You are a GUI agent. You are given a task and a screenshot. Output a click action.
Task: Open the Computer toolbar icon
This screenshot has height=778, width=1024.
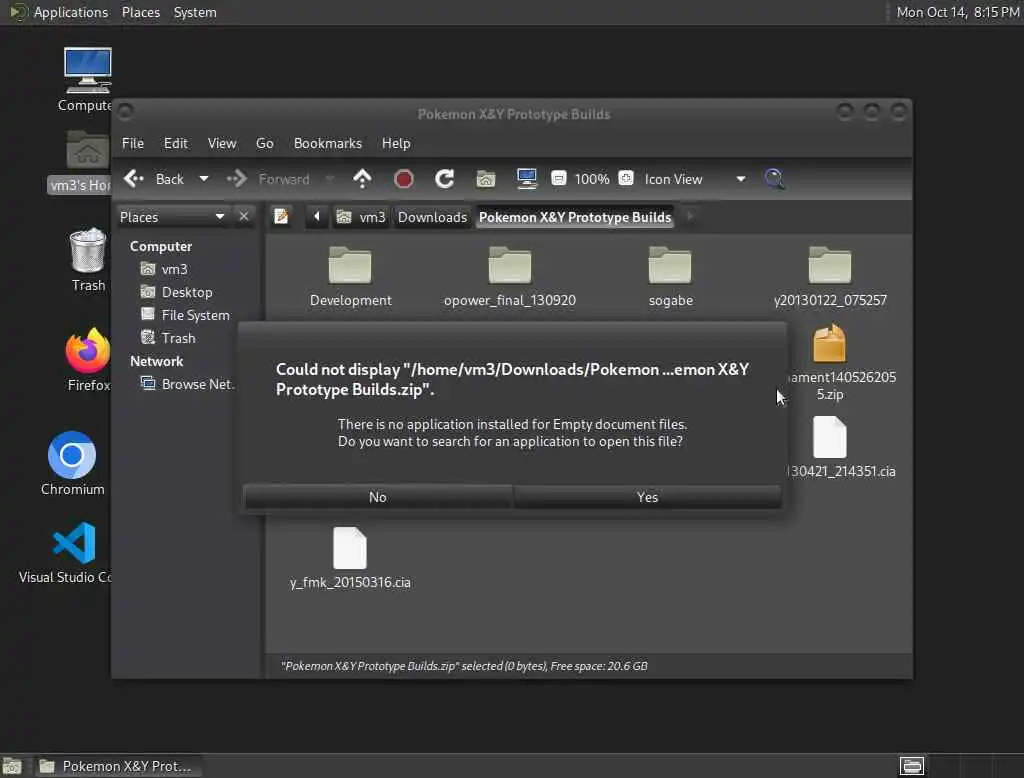(526, 178)
